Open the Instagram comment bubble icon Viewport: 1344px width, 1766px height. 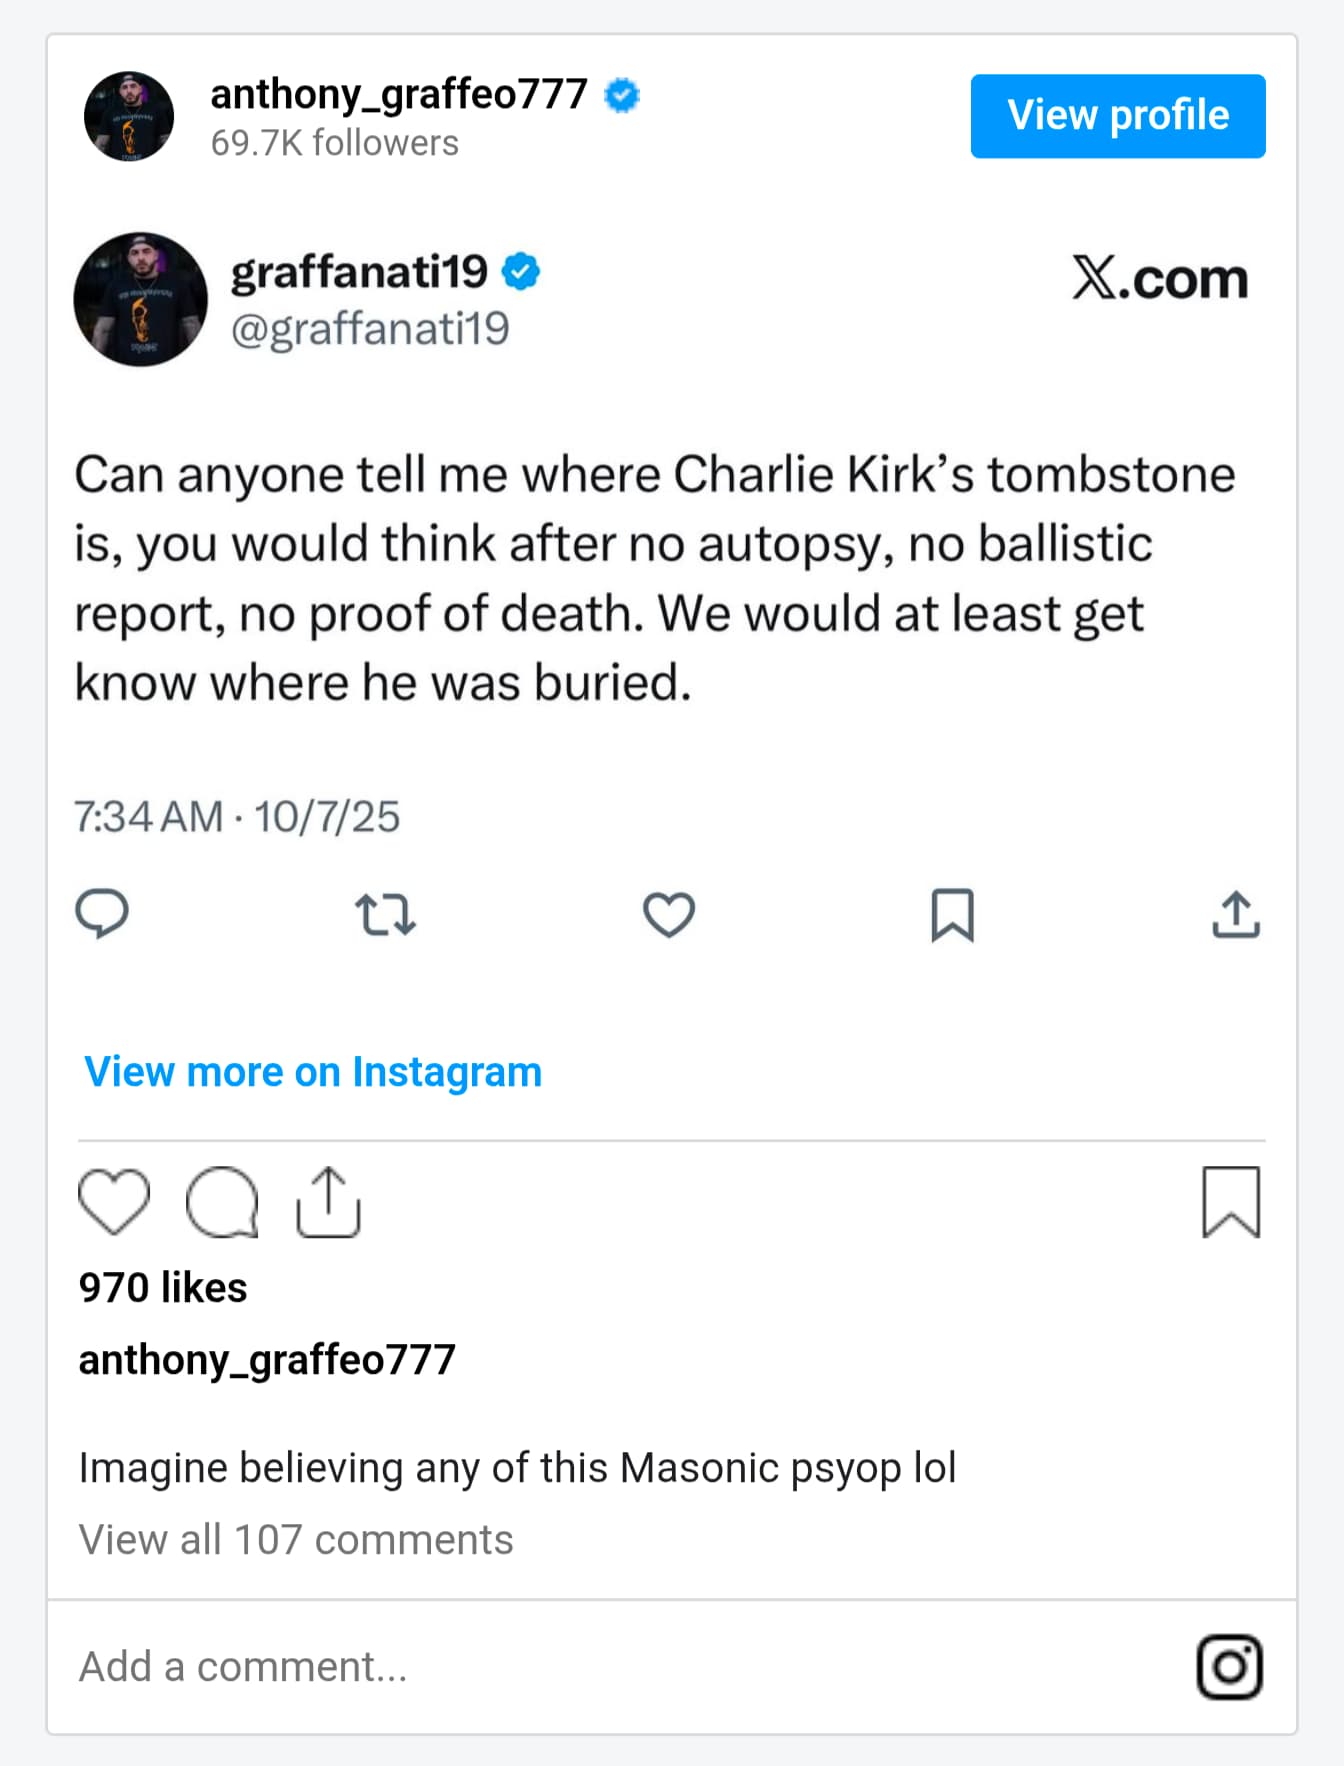222,1201
